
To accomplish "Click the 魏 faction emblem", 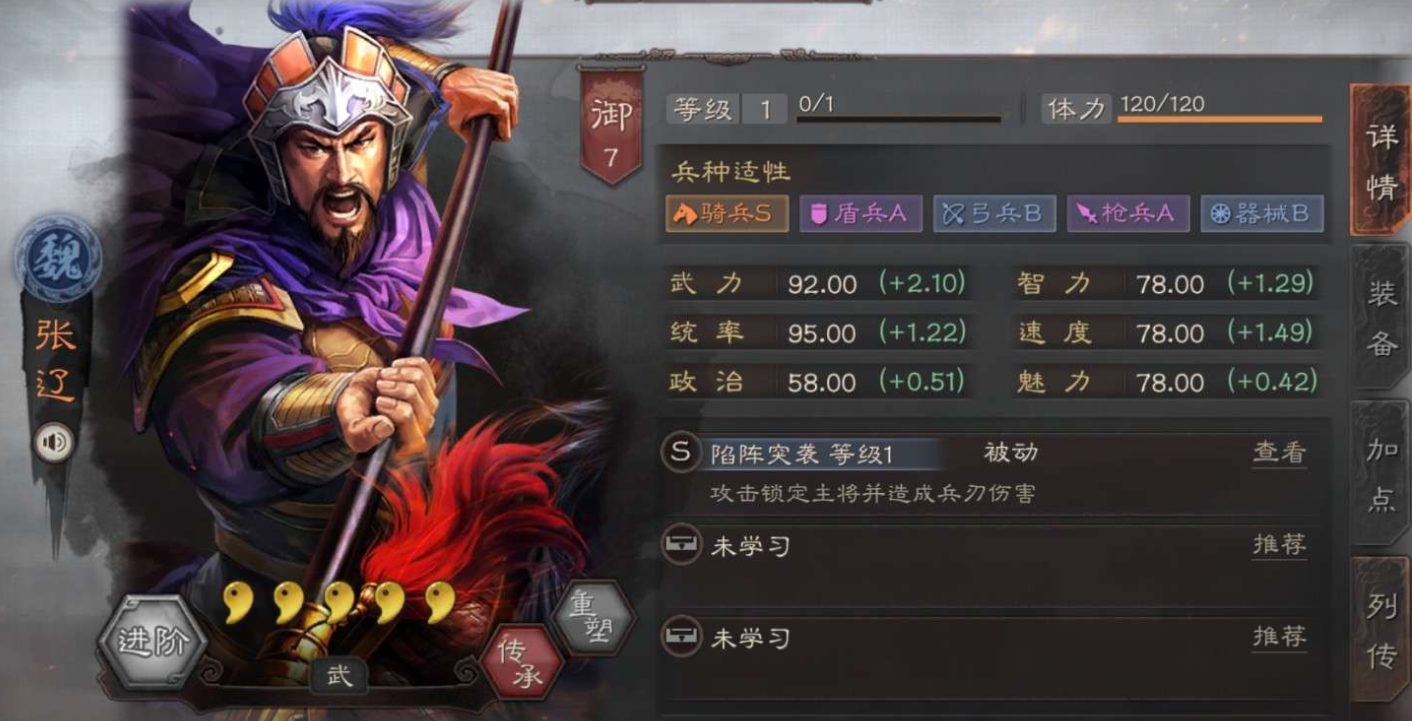I will [x=58, y=260].
